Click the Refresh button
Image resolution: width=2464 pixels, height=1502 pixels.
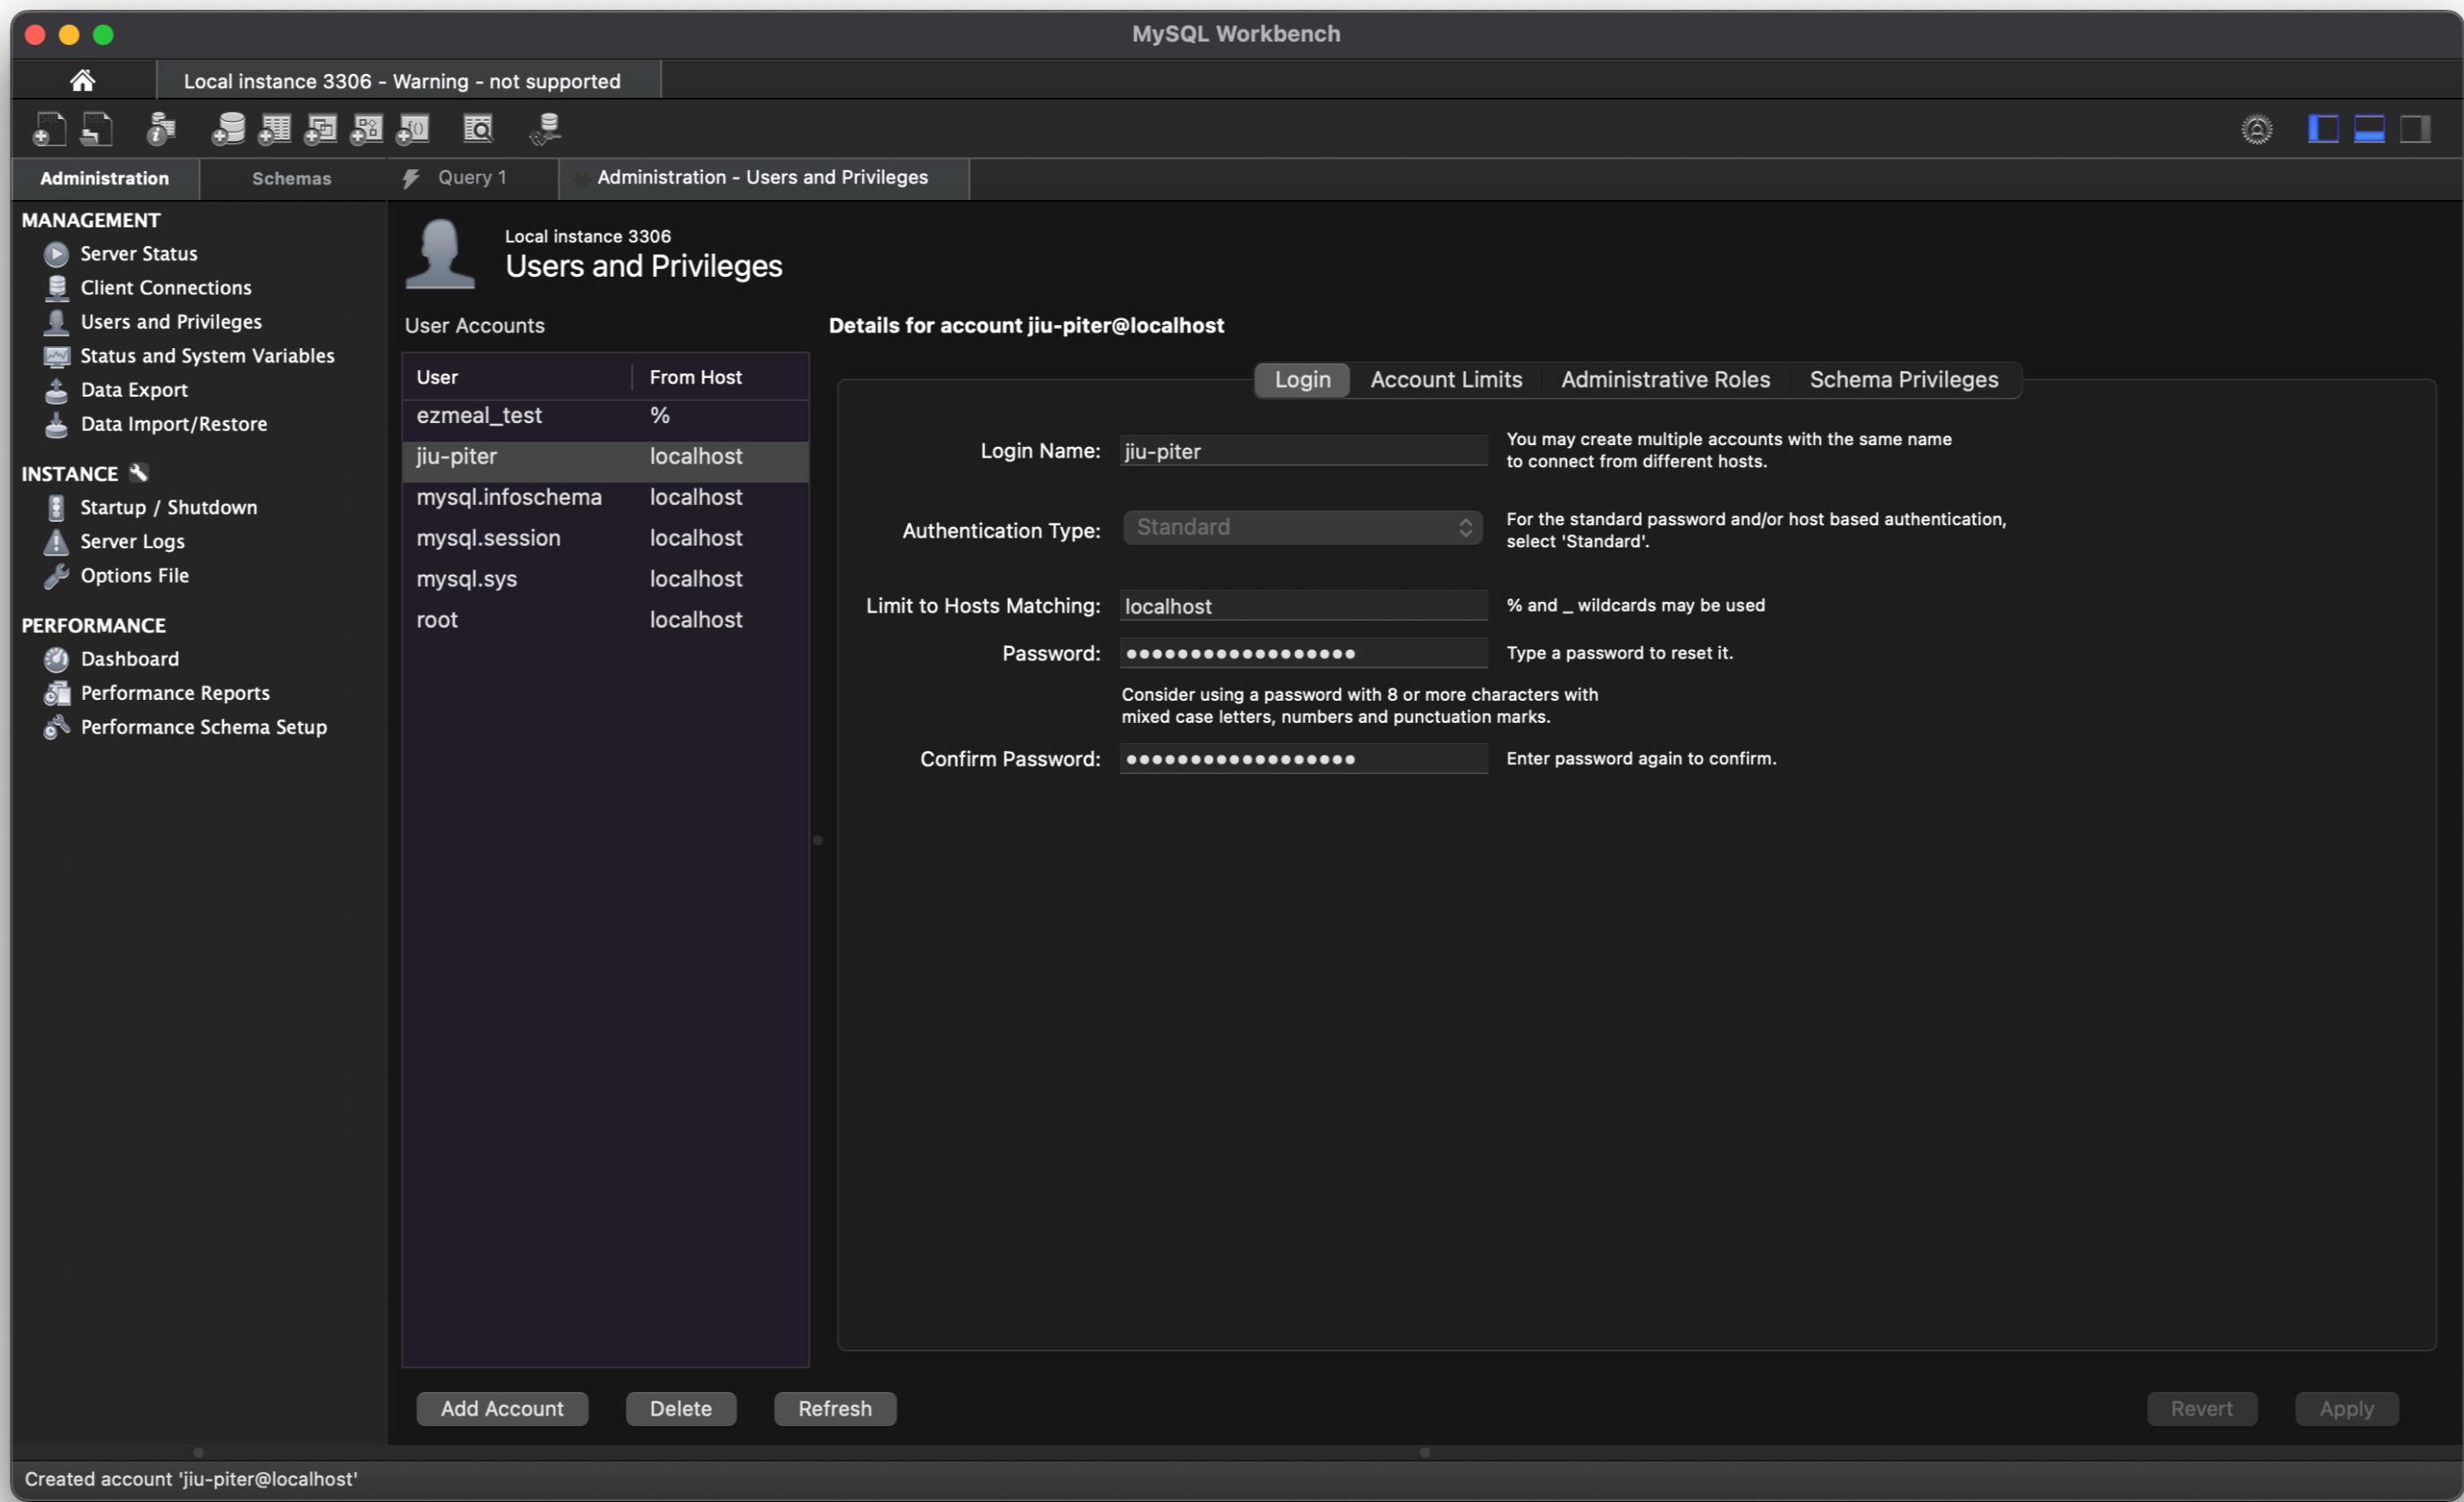coord(834,1408)
